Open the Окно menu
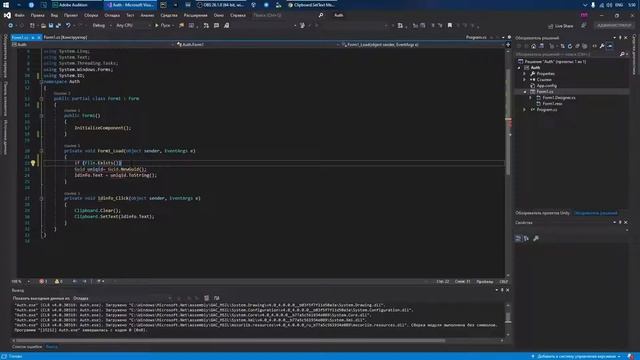Screen dimensions: 640x360 tap(219, 15)
